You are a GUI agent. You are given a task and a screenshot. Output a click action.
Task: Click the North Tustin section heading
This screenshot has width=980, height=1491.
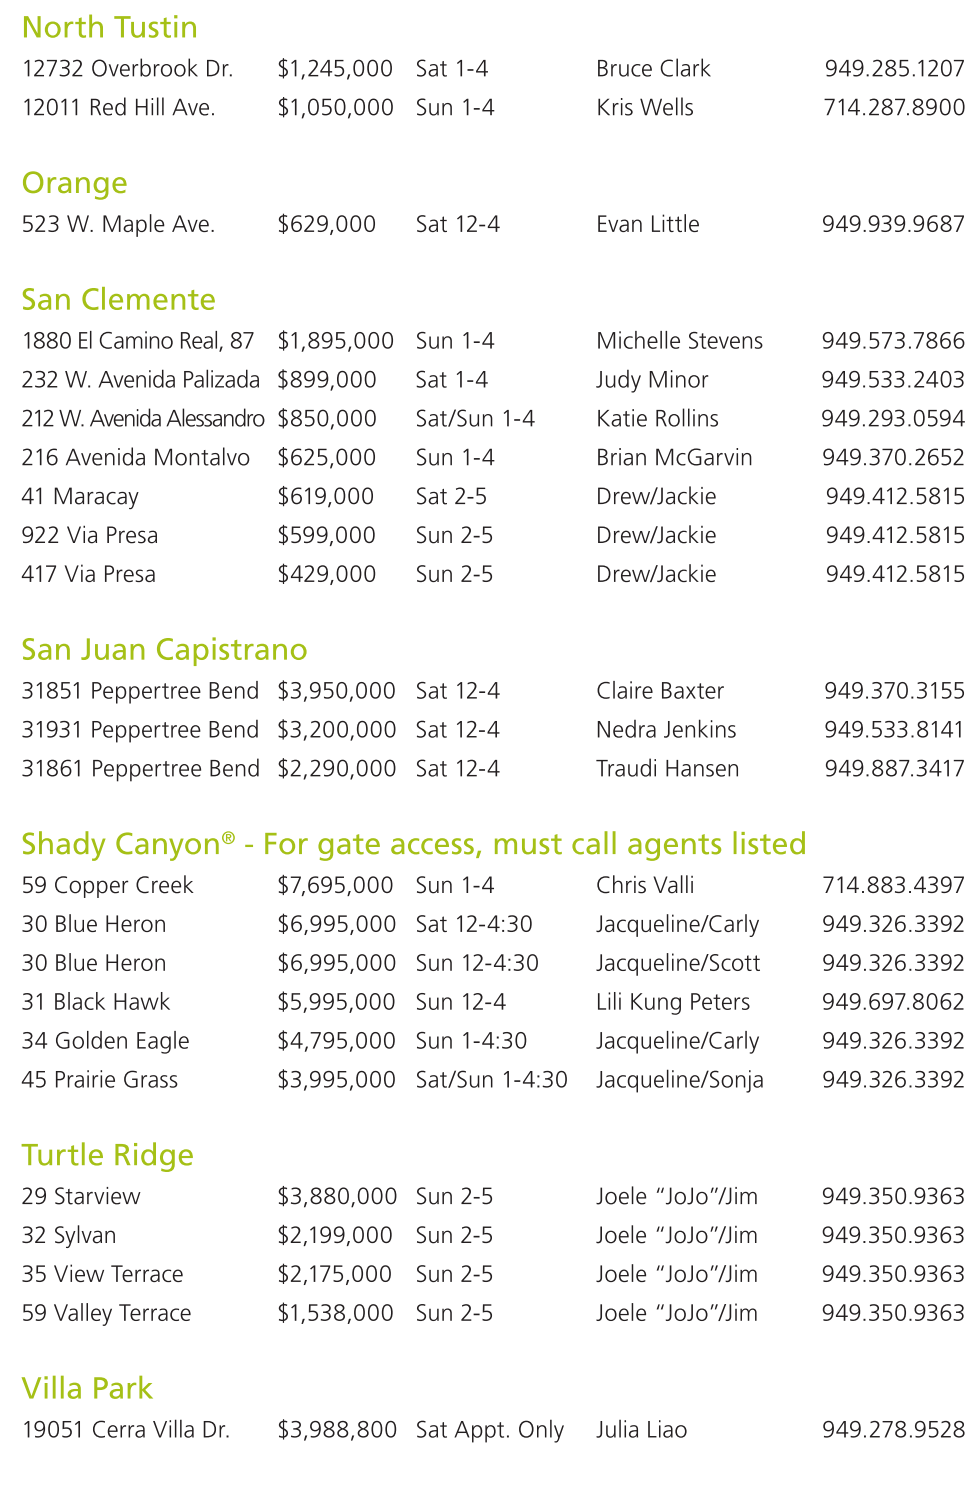[109, 27]
